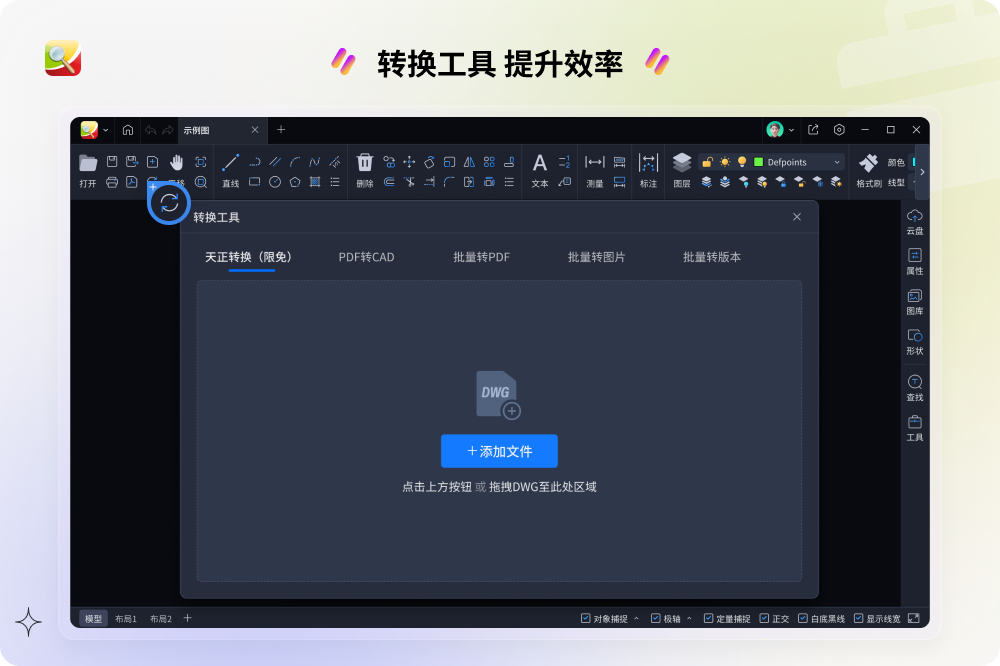The image size is (1000, 666).
Task: Open the 图库 gallery panel
Action: 915,301
